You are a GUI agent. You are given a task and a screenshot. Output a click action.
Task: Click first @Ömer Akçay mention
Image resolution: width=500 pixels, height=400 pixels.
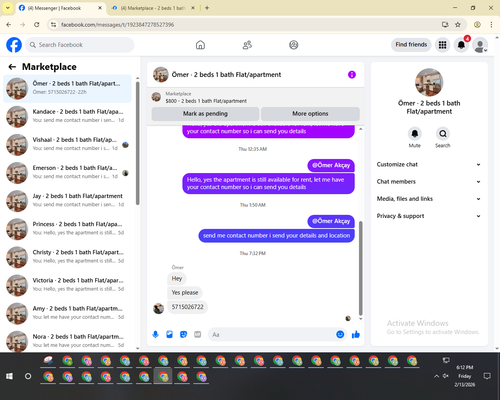331,165
